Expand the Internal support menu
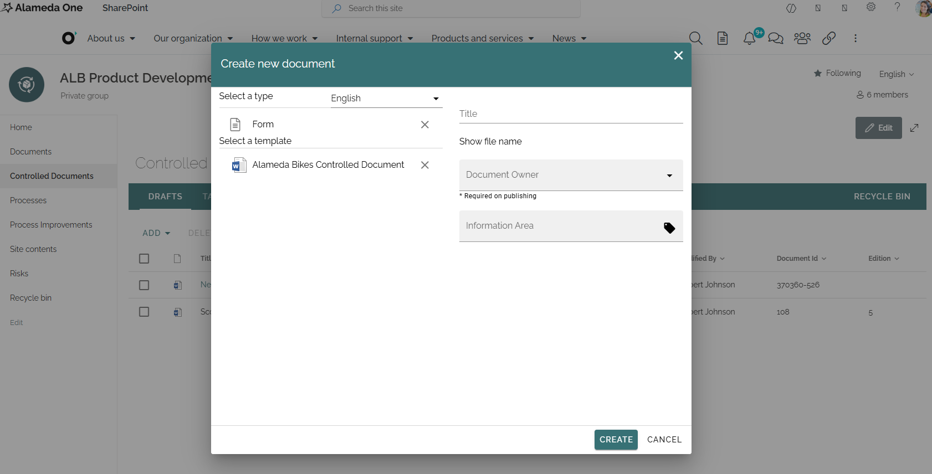This screenshot has width=932, height=474. (374, 38)
